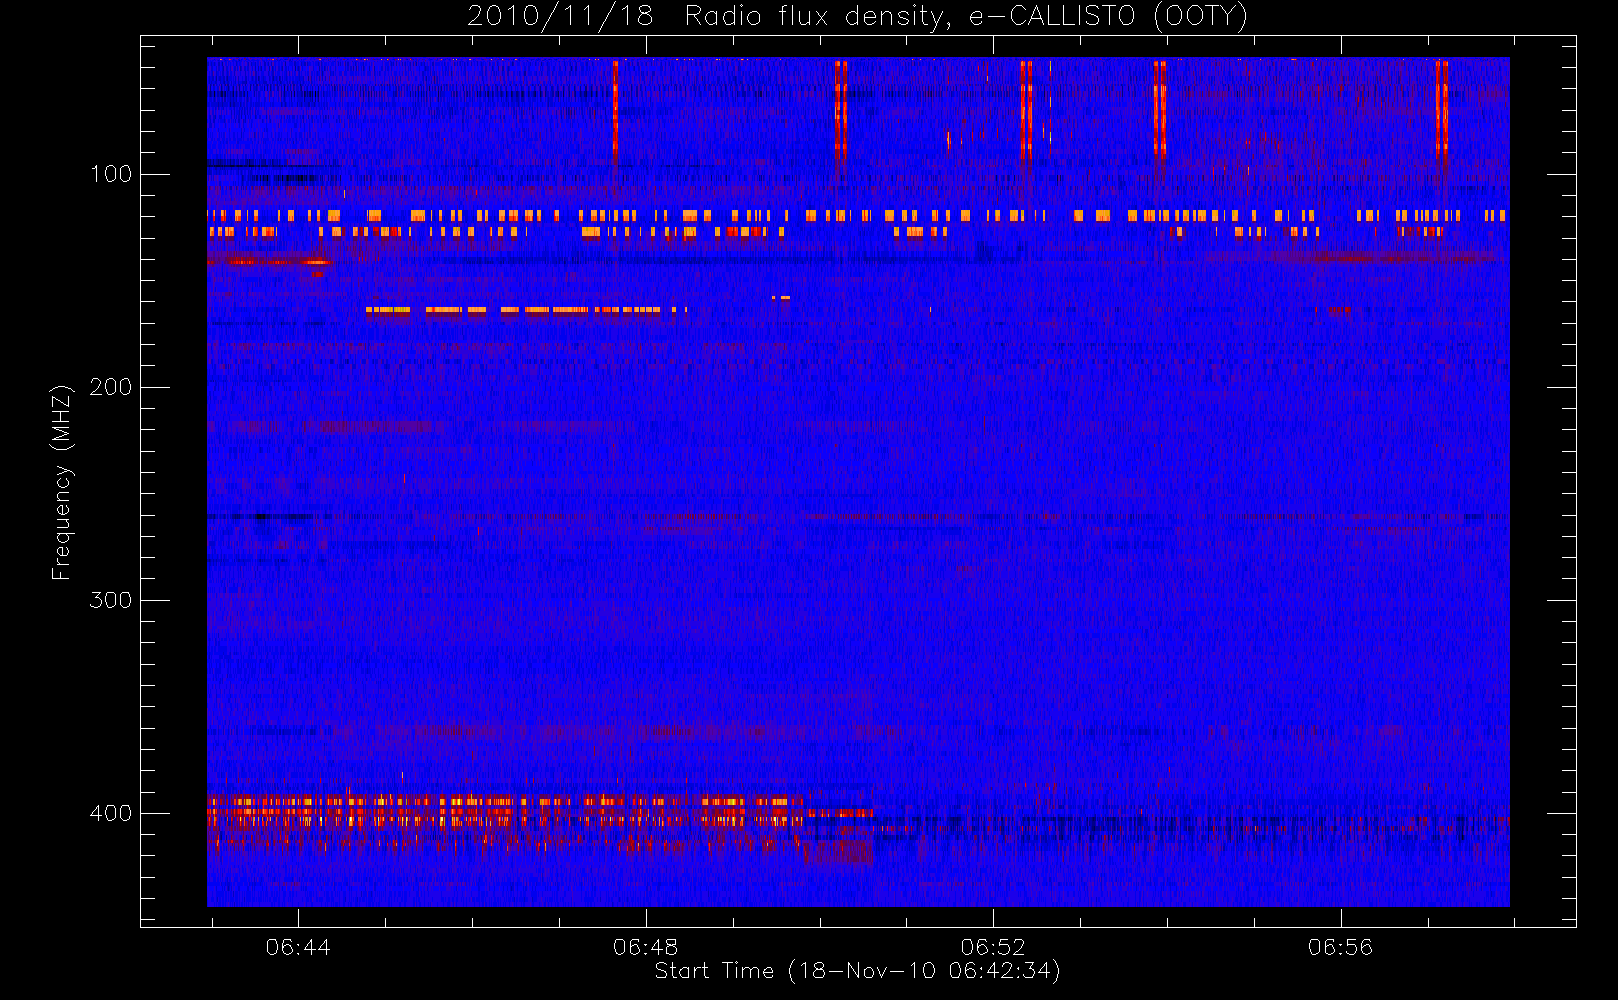Click the 400 frequency tick label

click(110, 813)
